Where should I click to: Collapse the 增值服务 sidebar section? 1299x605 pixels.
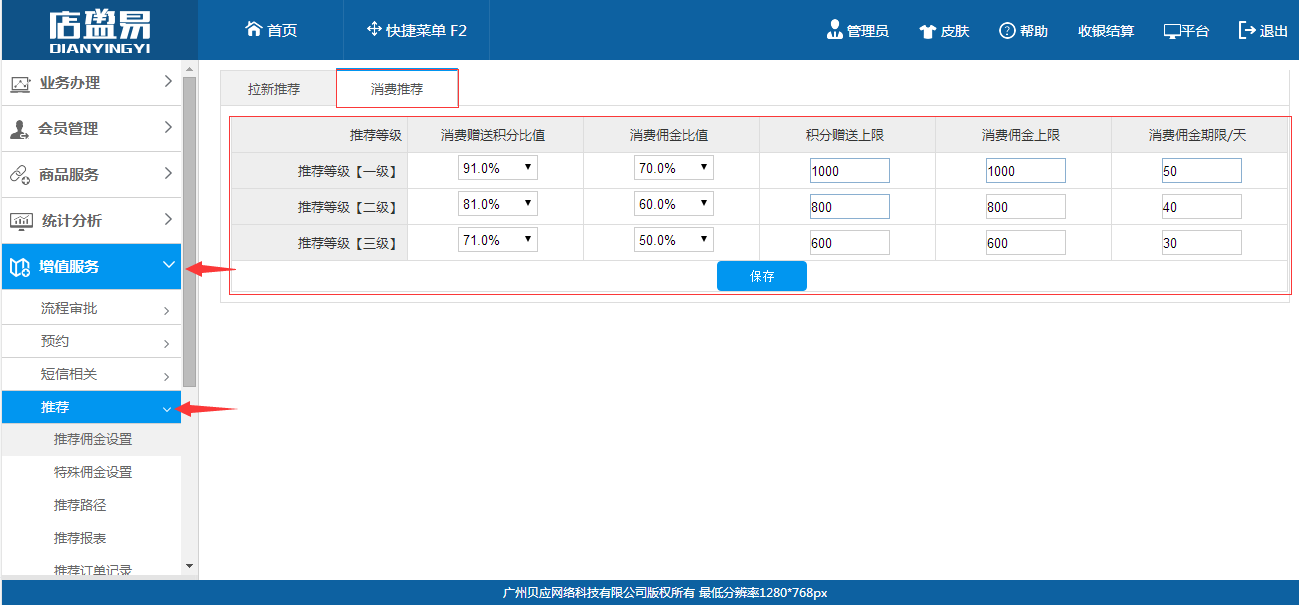coord(168,266)
